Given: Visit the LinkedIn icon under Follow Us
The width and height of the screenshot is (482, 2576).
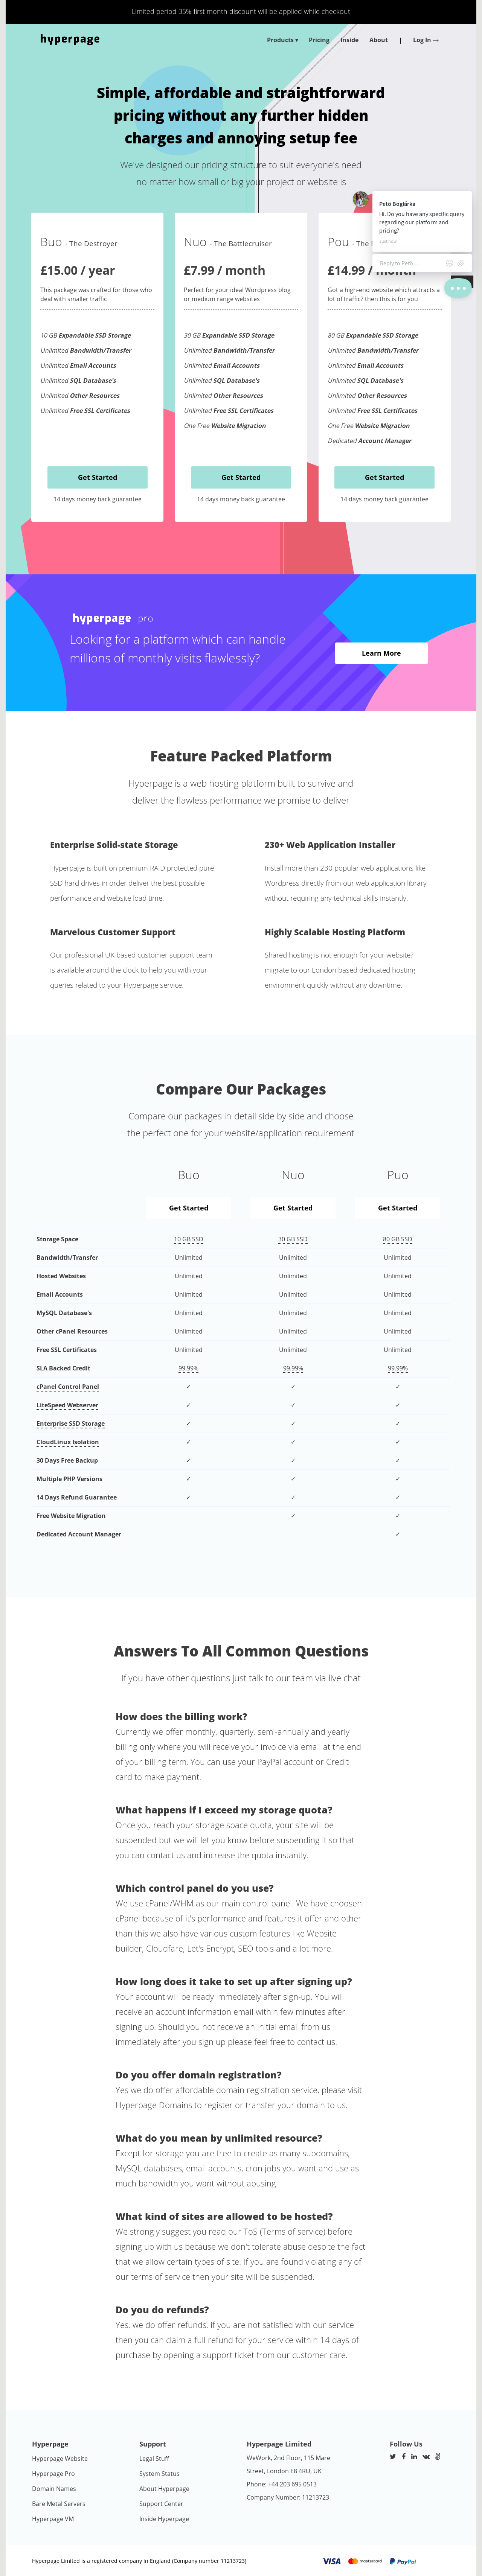Looking at the screenshot, I should pyautogui.click(x=414, y=2457).
